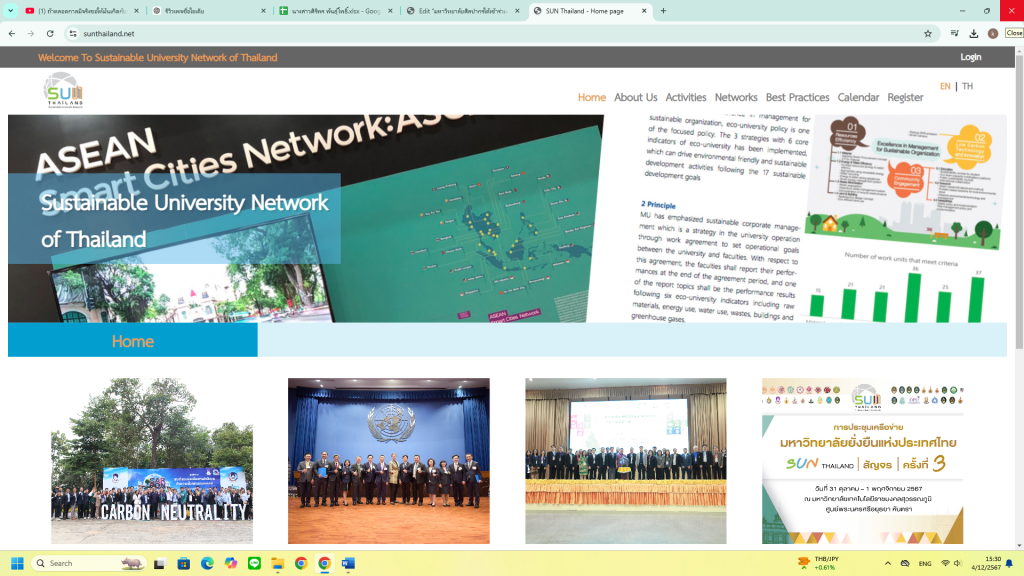1024x576 pixels.
Task: Open the Wi-Fi network tray icon
Action: pyautogui.click(x=945, y=563)
